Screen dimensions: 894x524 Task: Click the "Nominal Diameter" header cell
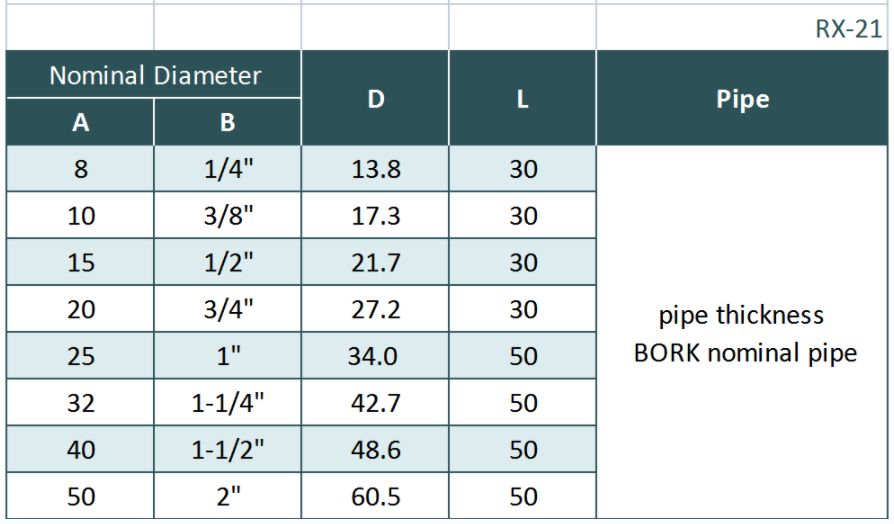tap(155, 75)
